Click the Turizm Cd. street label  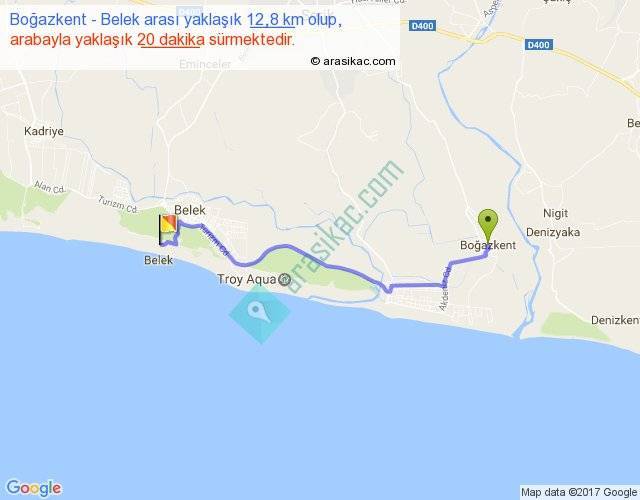point(118,204)
